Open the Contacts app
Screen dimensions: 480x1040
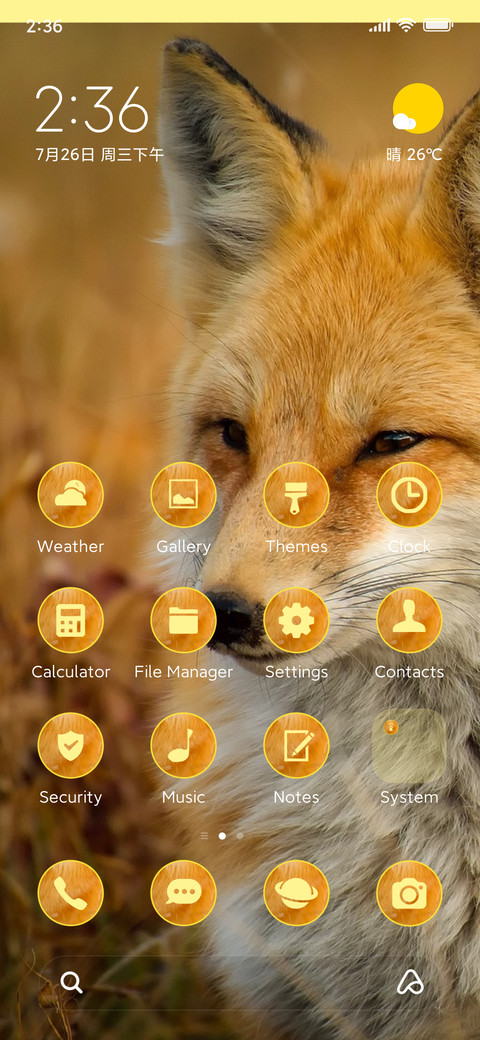coord(409,620)
